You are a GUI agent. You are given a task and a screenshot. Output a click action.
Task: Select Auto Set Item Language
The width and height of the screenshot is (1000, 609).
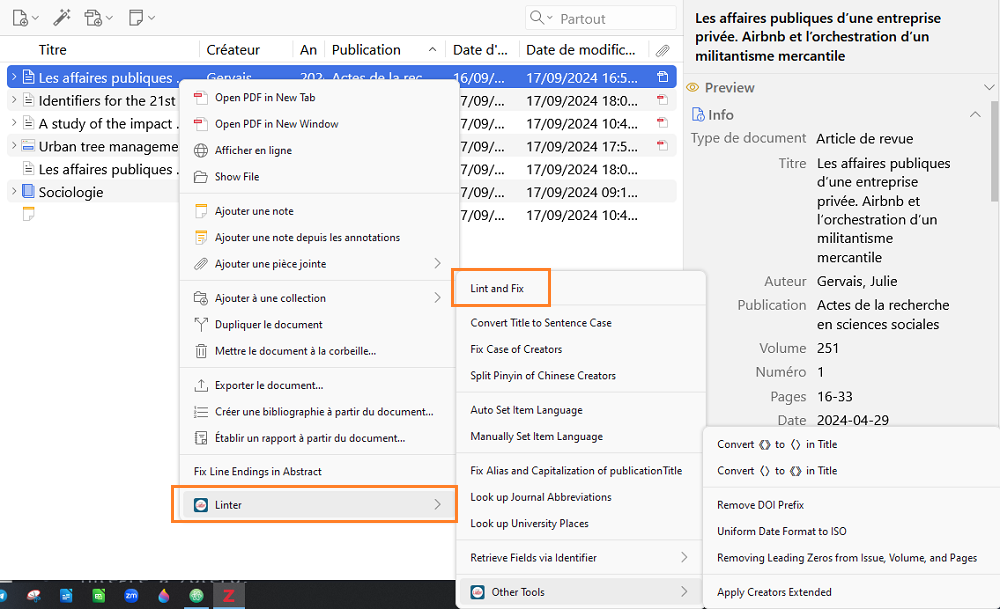[x=526, y=410]
